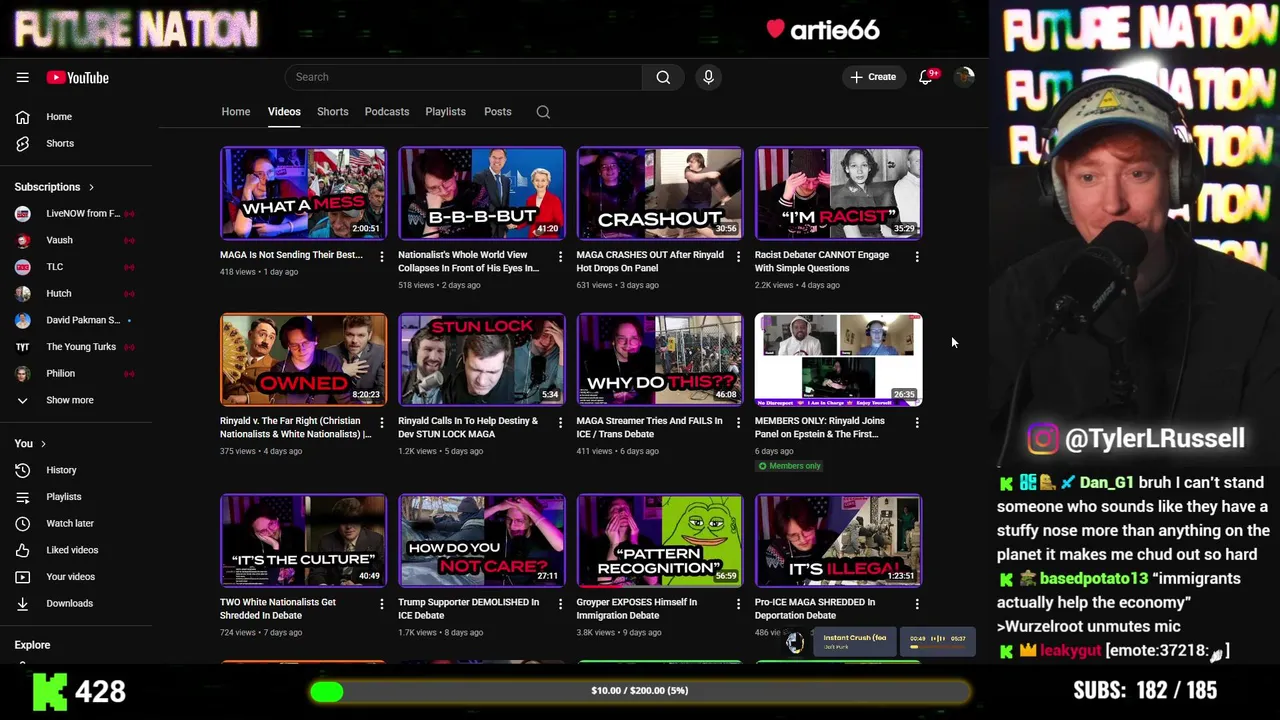Open options for 'MEMBERS ONLY: Rinyald Joins' video
Viewport: 1280px width, 720px height.
(x=917, y=423)
